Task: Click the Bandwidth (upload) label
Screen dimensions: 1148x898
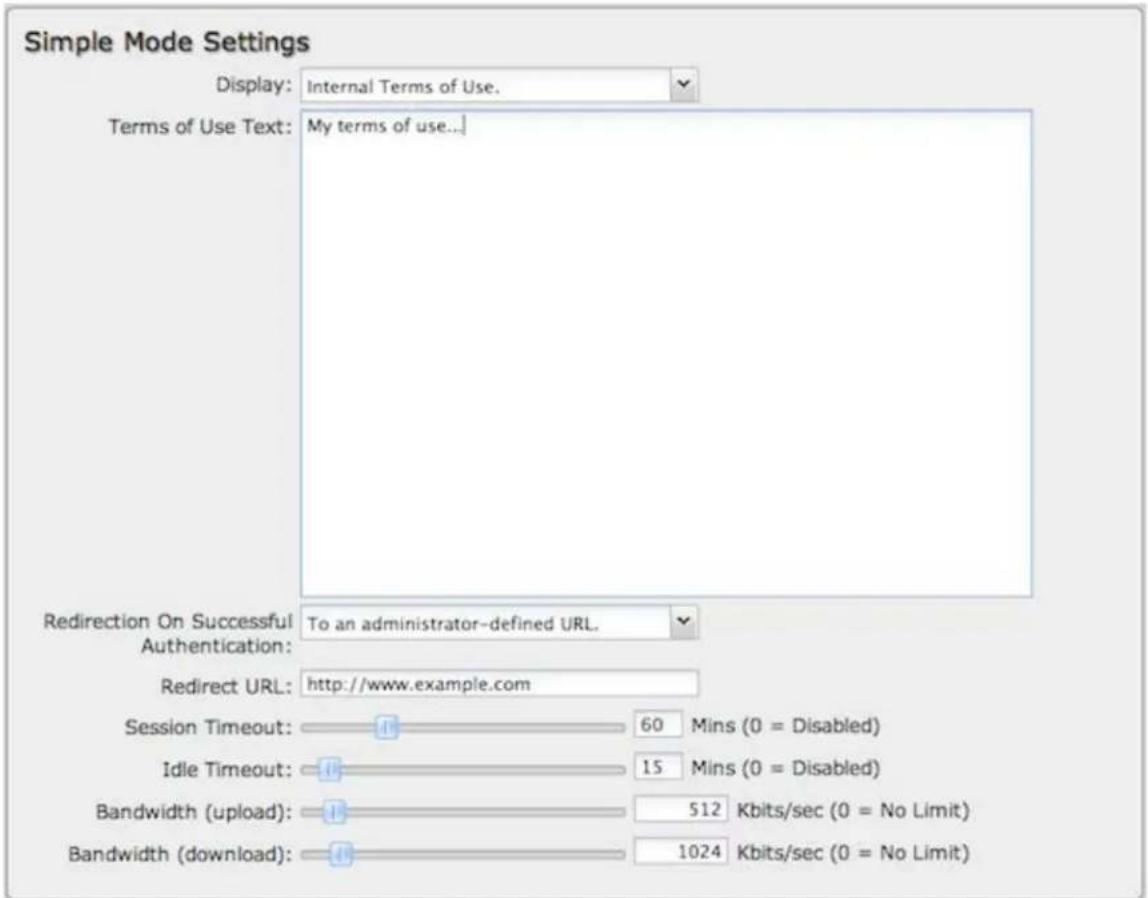Action: coord(194,812)
